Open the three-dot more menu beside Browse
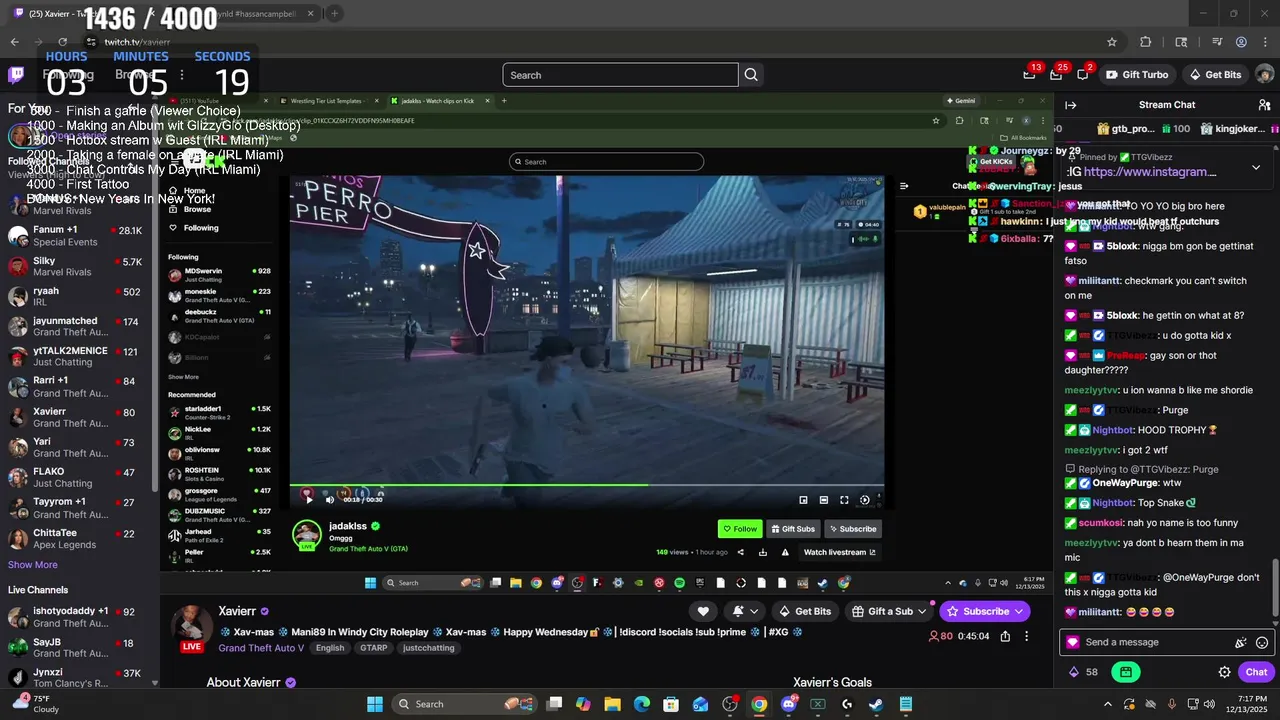 182,75
